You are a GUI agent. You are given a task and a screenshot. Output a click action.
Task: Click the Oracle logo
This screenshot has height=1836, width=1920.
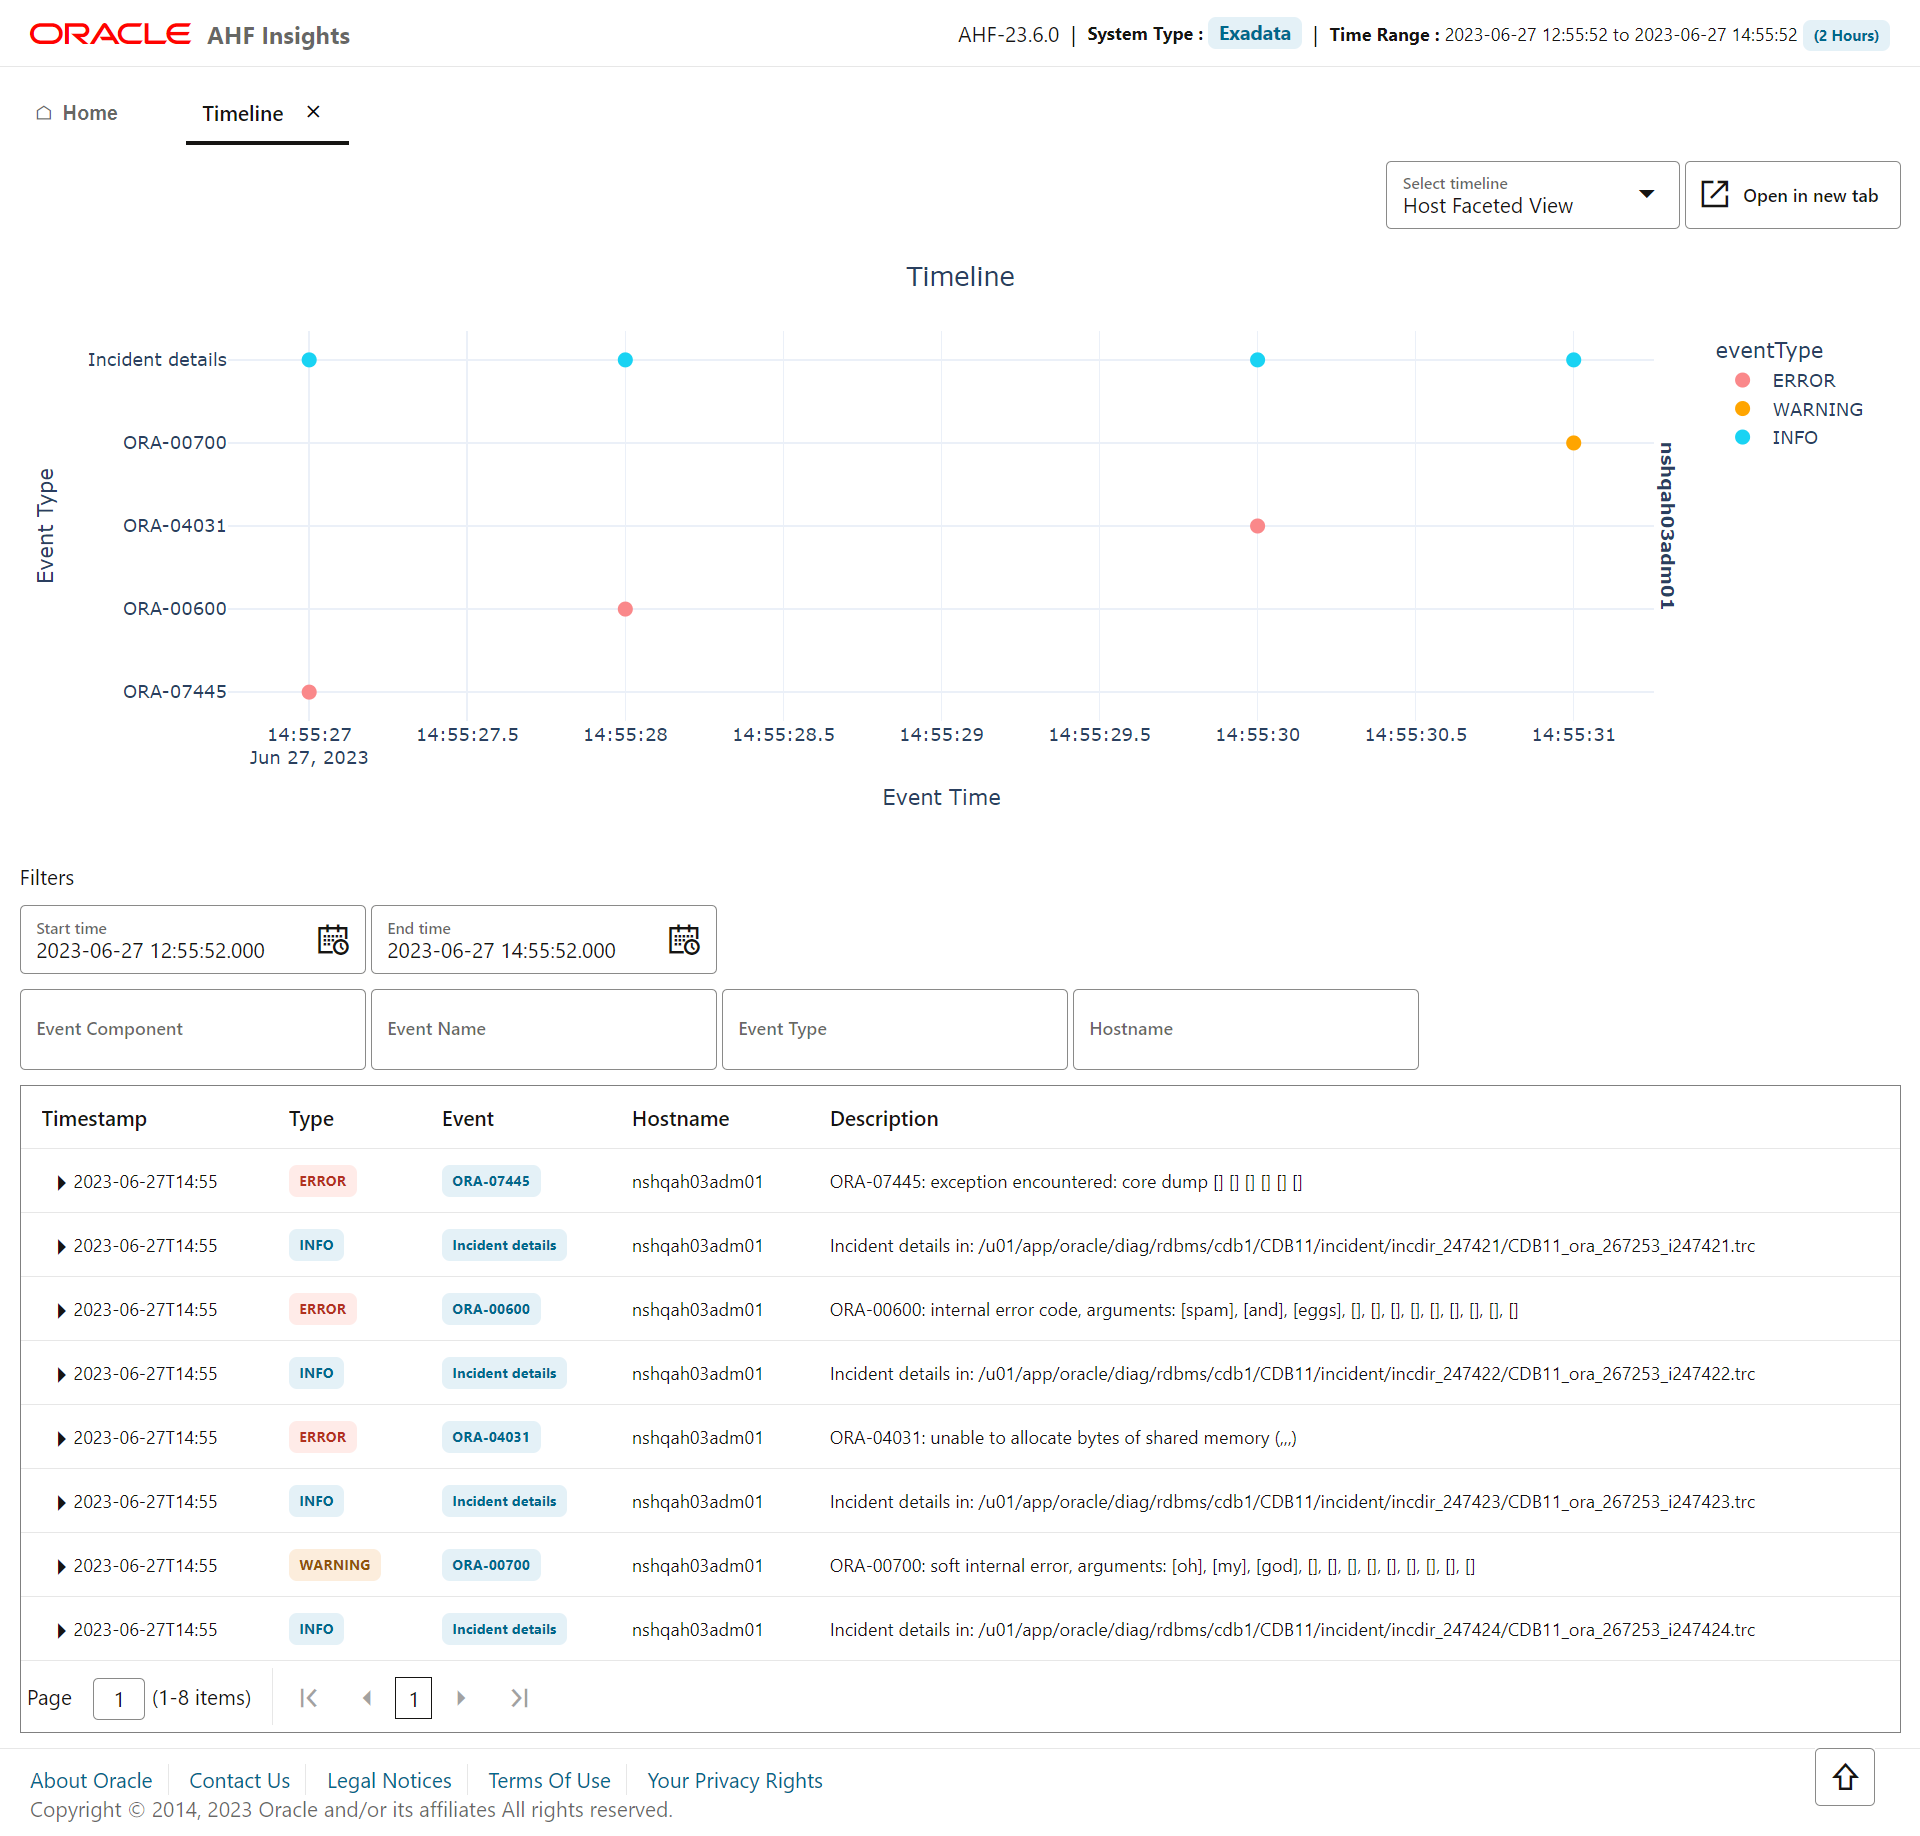[x=110, y=34]
